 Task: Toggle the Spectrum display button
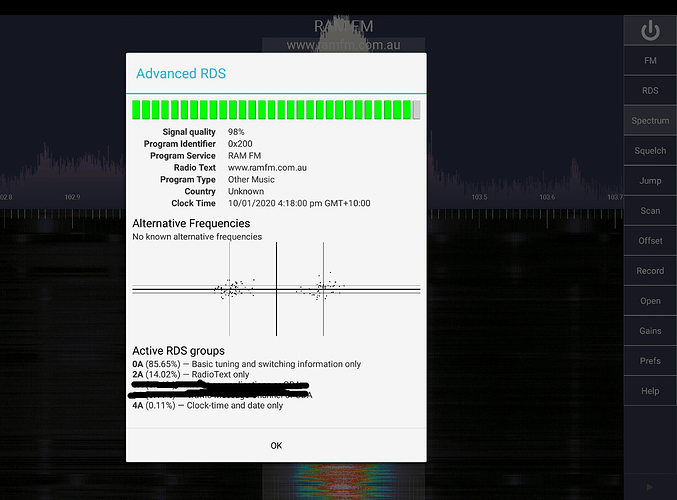tap(650, 121)
